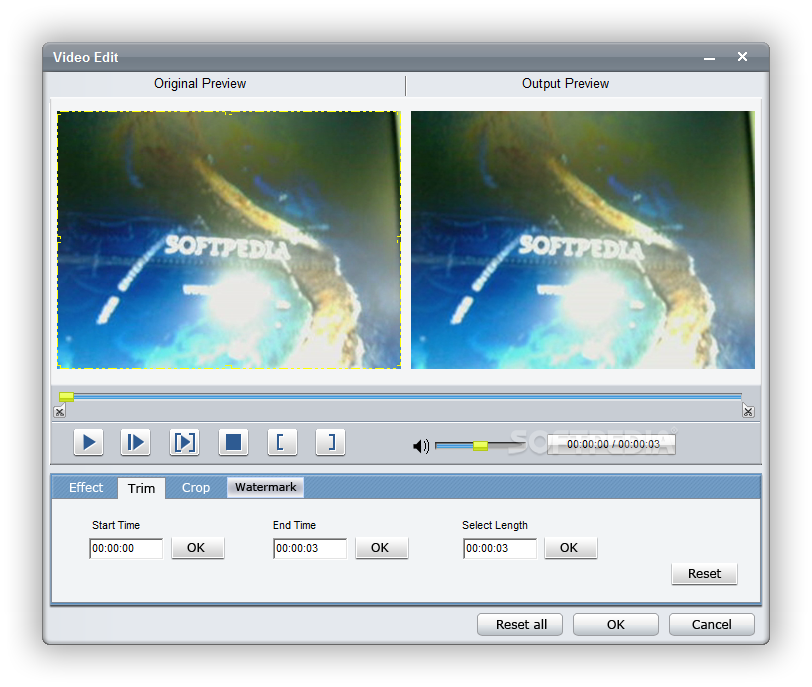Play the trimmed selection button
Viewport: 812px width, 687px height.
pyautogui.click(x=184, y=442)
